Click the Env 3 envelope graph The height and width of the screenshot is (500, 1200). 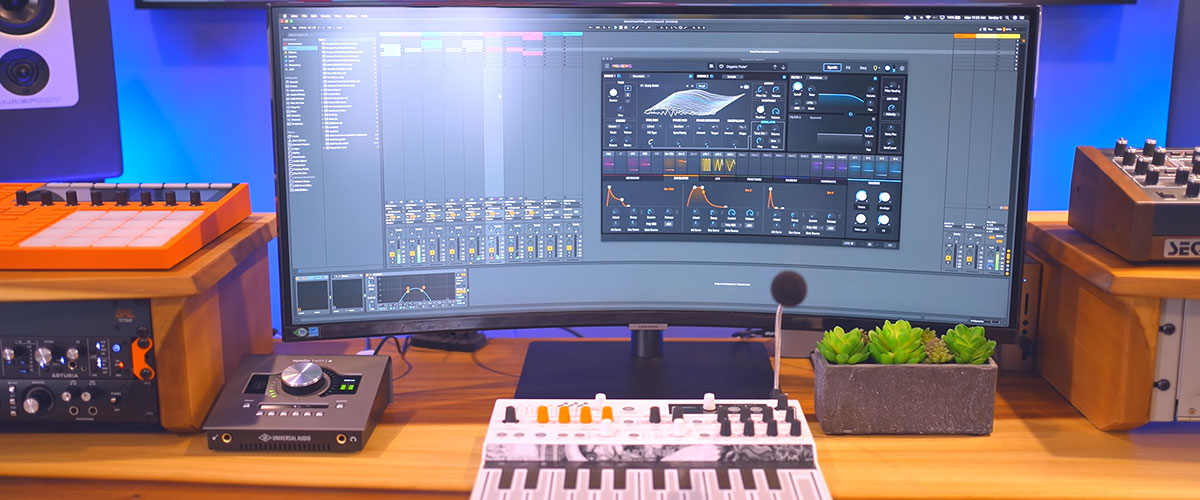tap(801, 195)
